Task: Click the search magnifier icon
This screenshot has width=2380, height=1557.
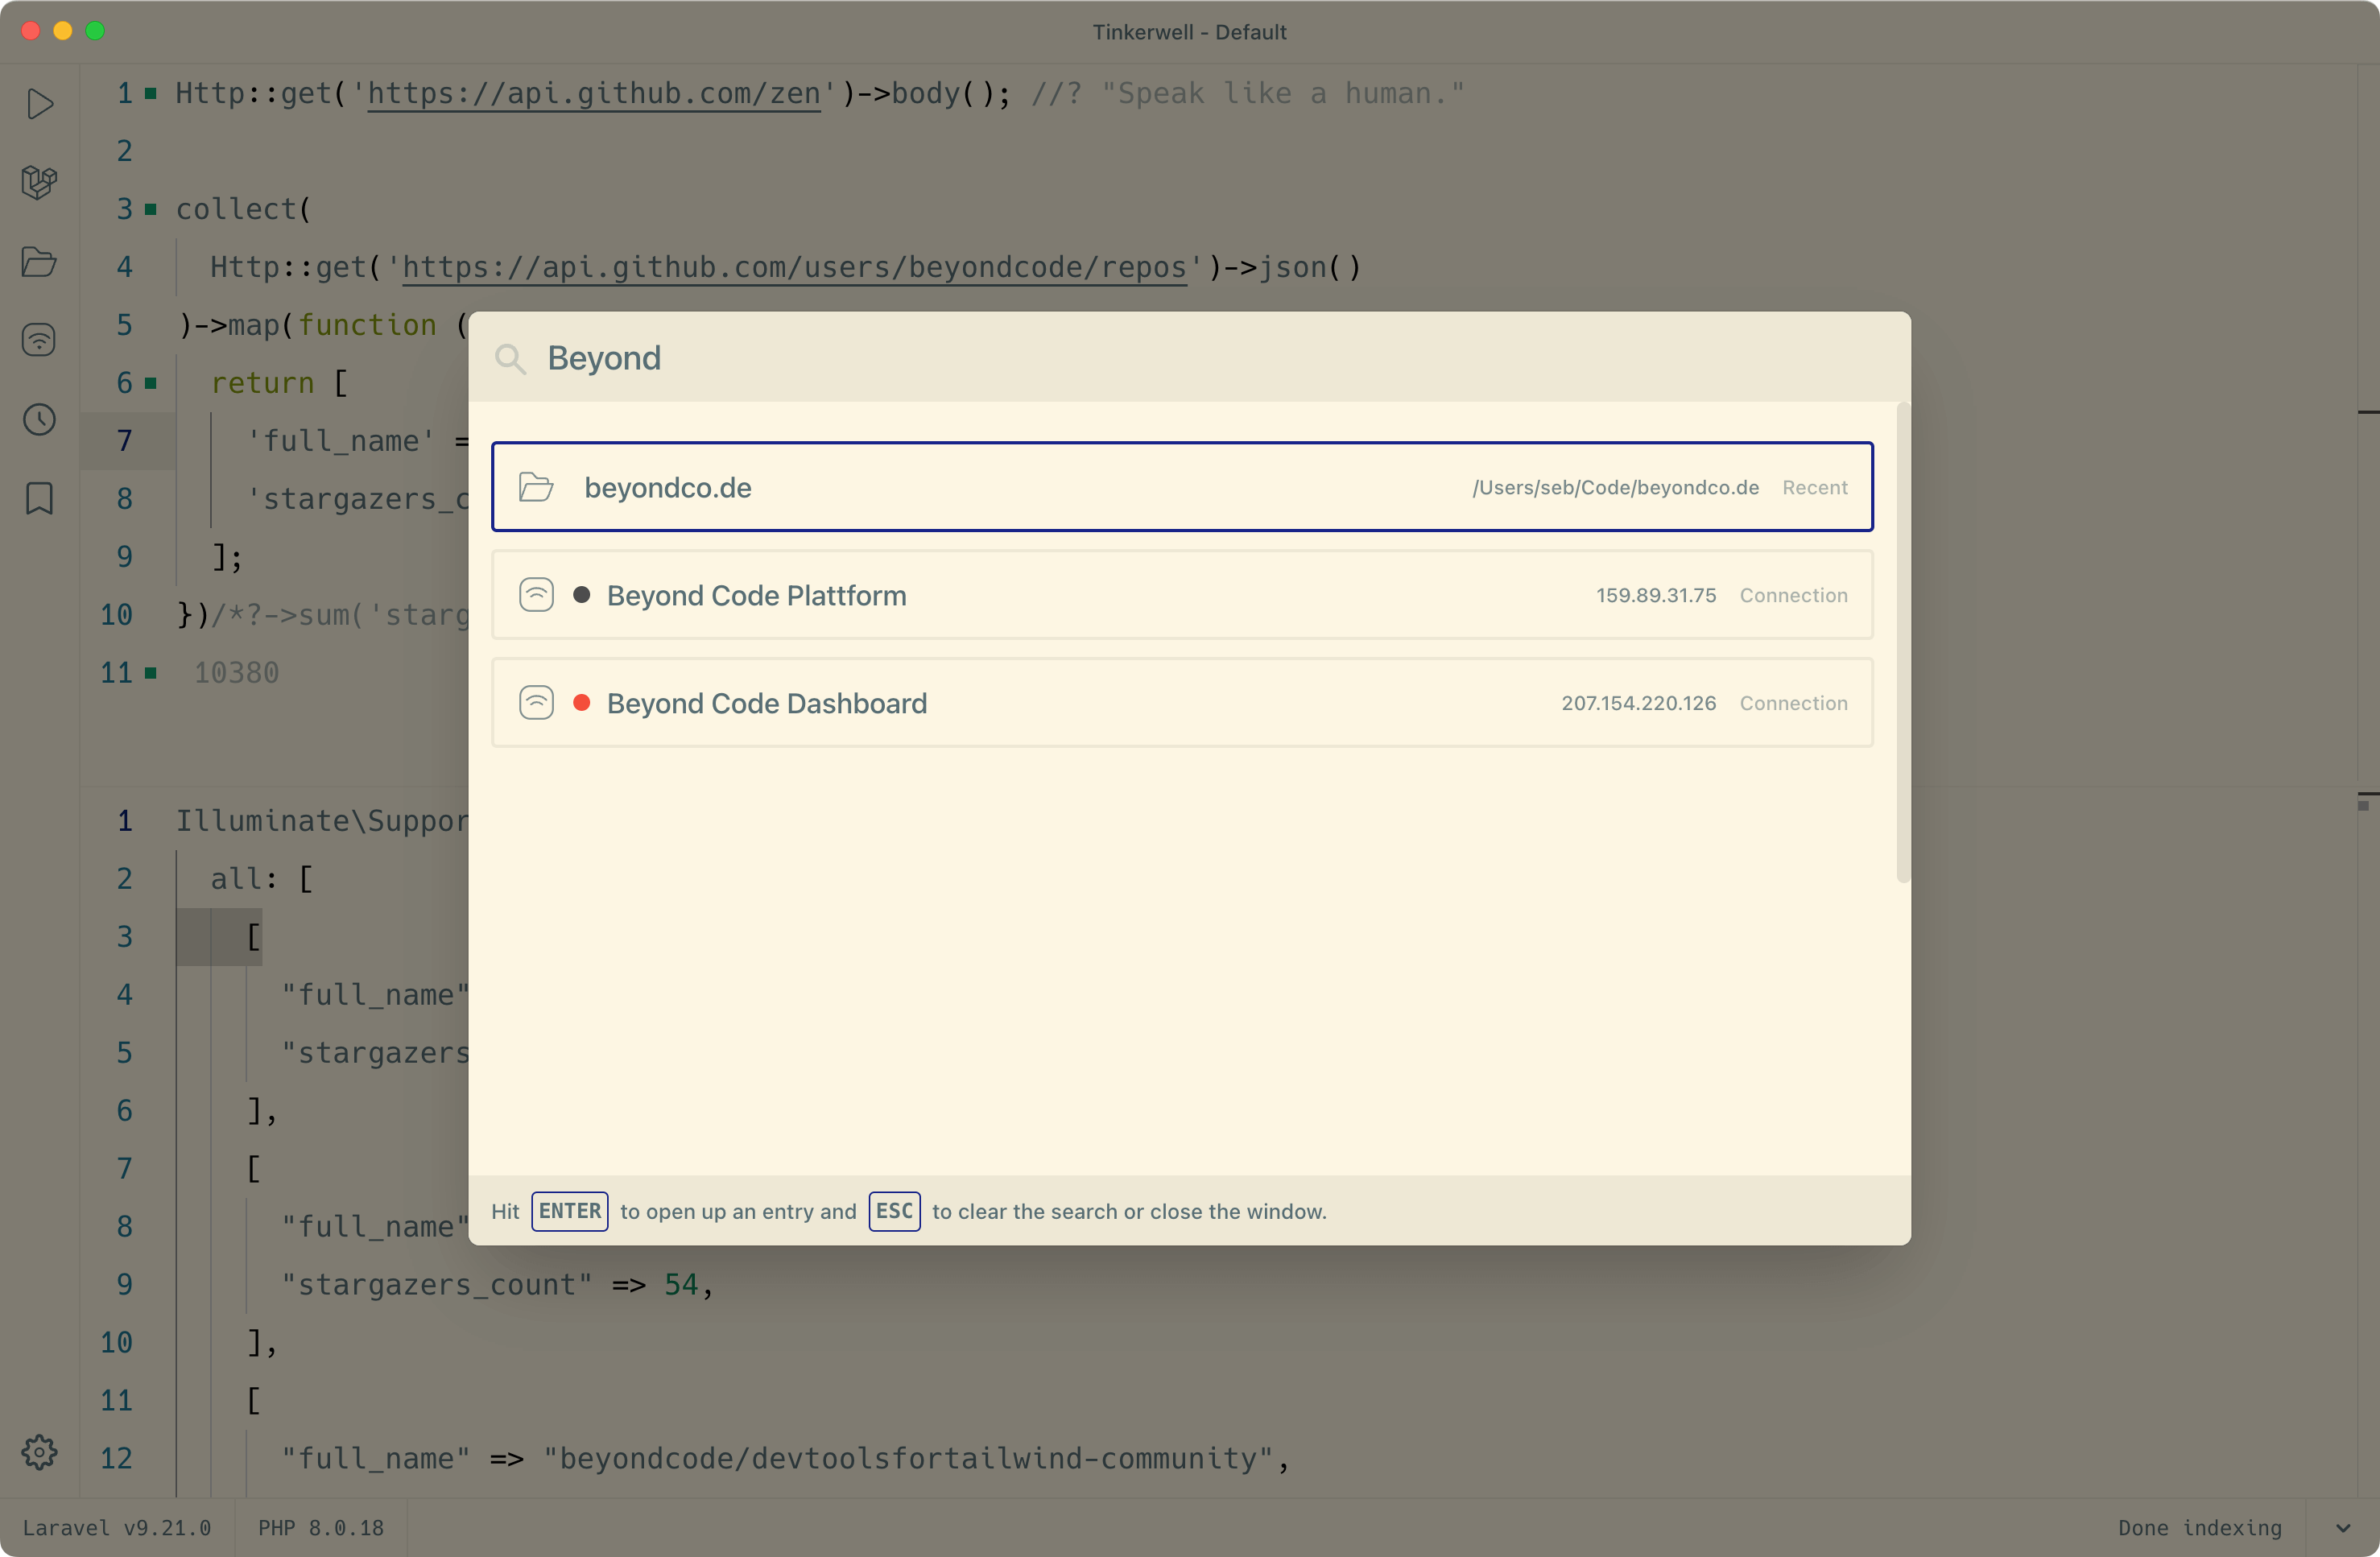Action: tap(510, 358)
